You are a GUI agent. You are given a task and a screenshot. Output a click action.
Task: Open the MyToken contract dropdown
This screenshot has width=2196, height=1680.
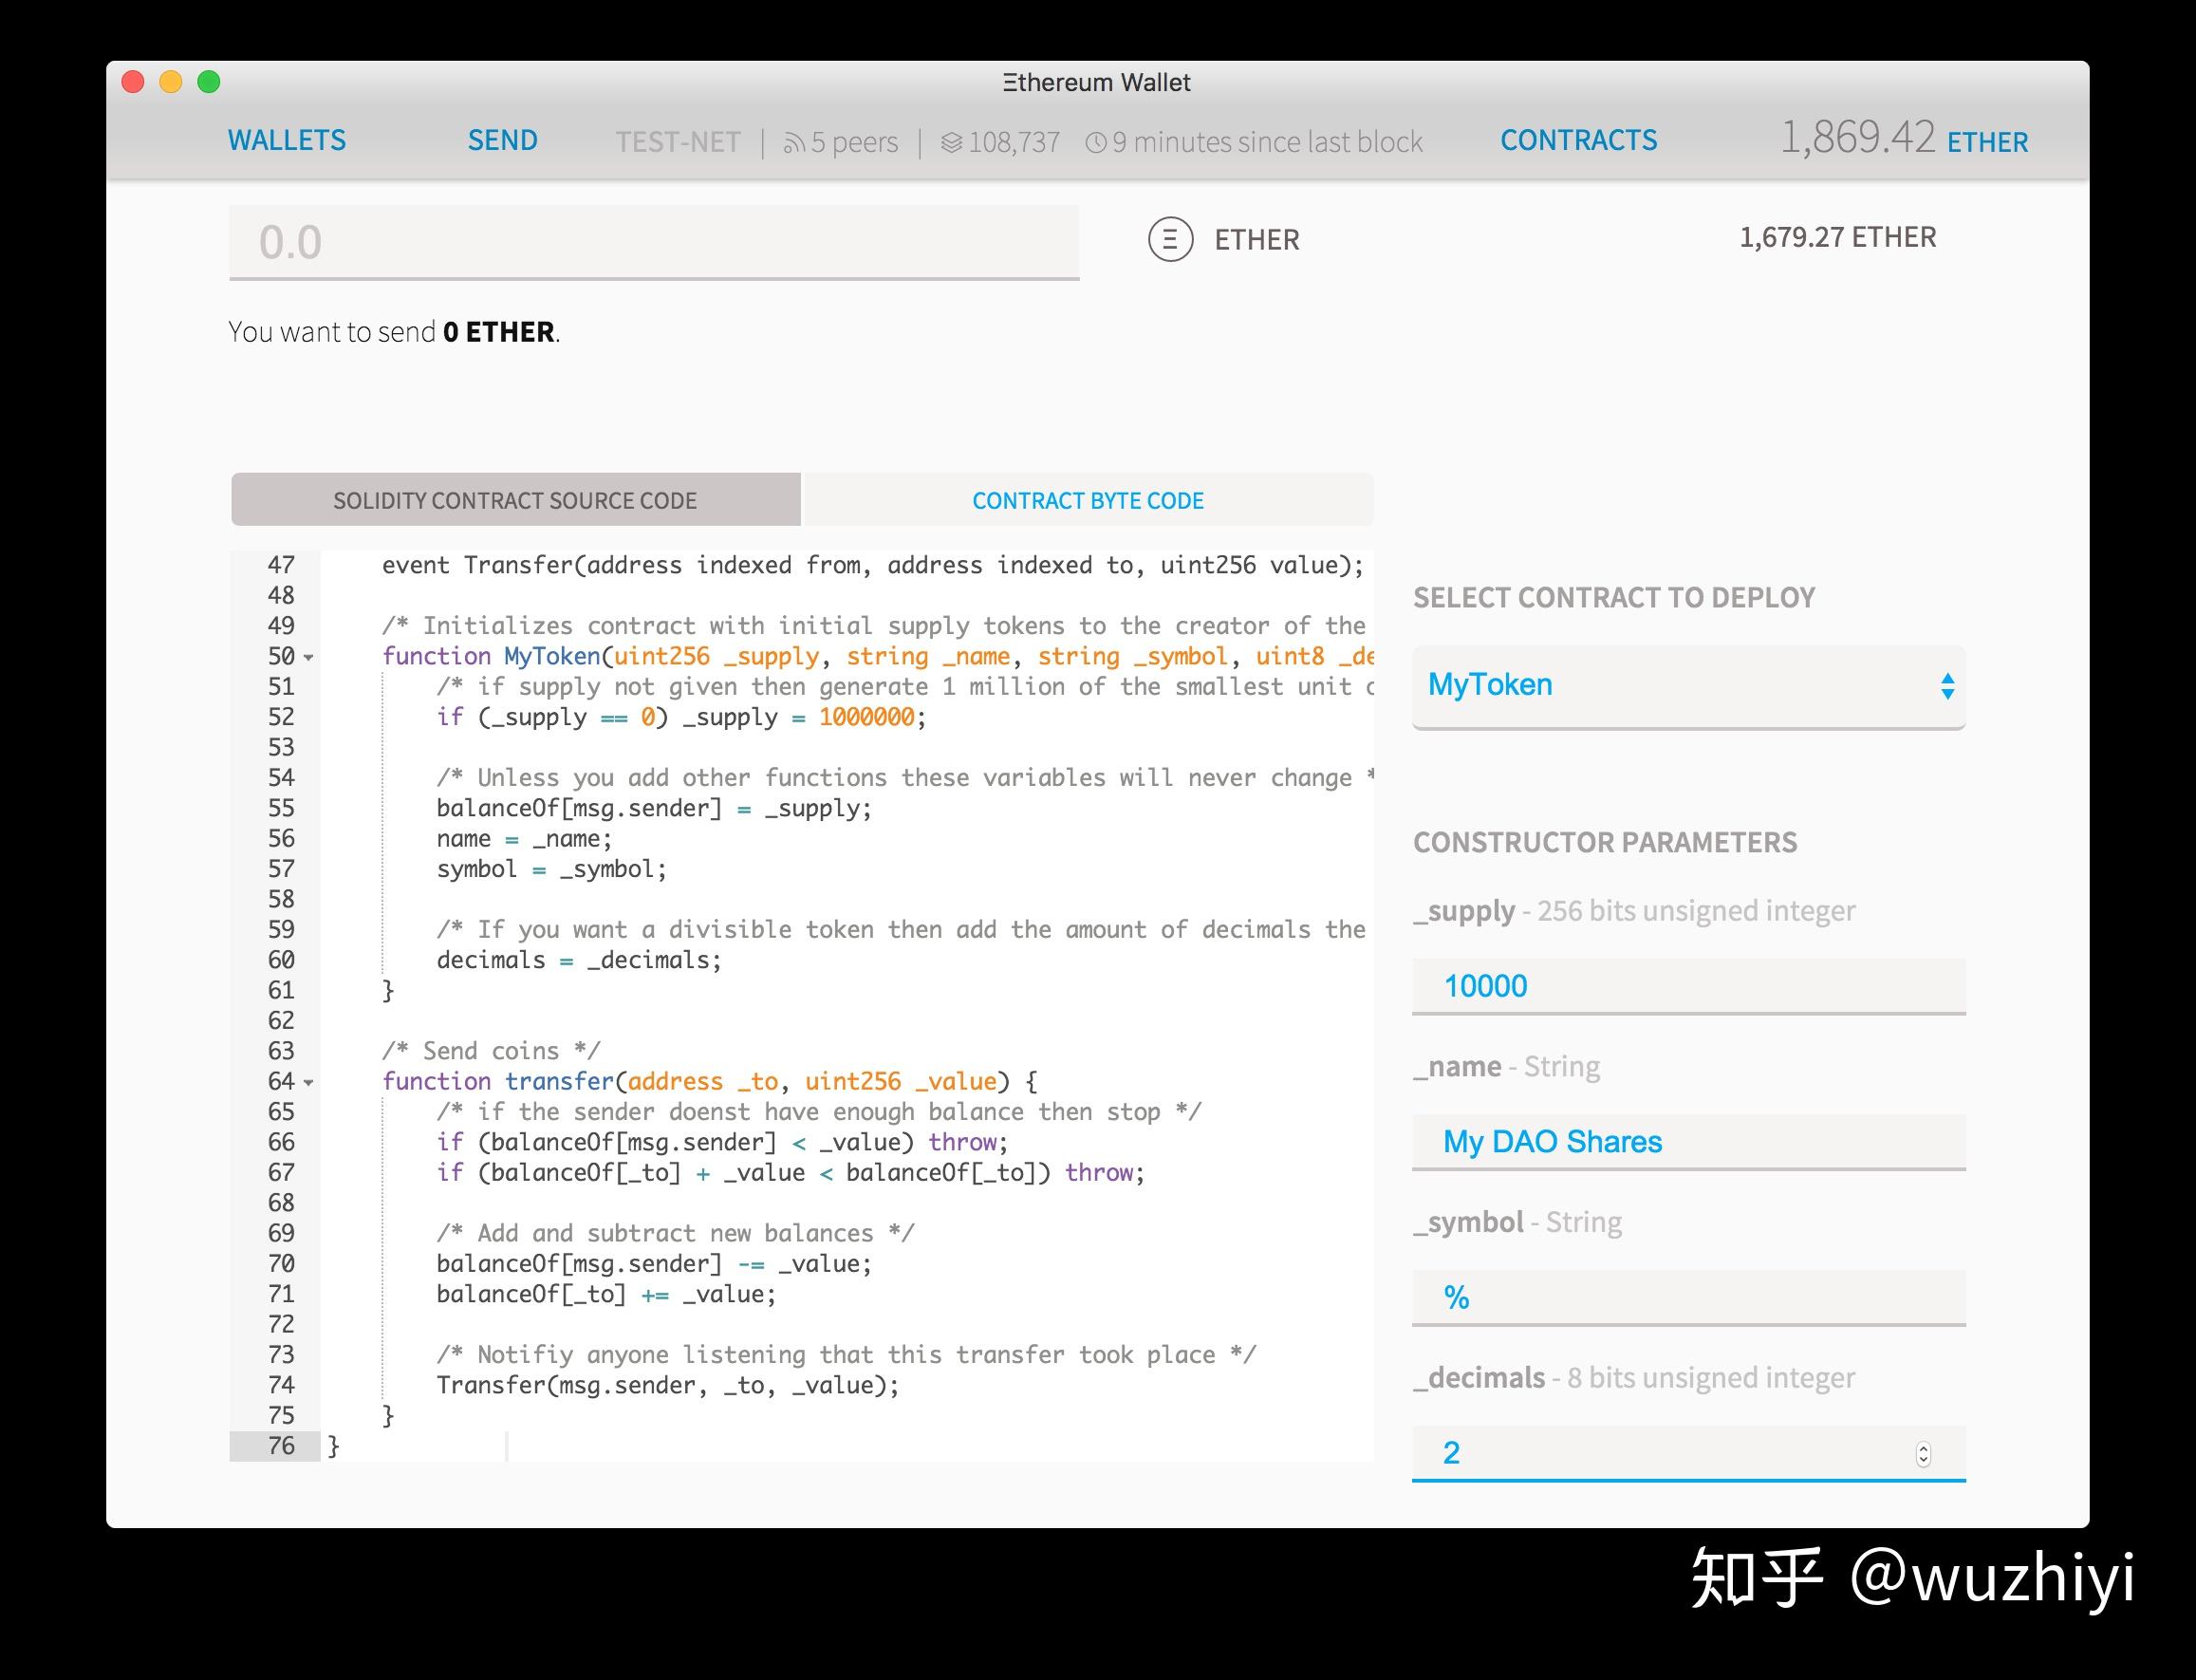[x=1689, y=686]
